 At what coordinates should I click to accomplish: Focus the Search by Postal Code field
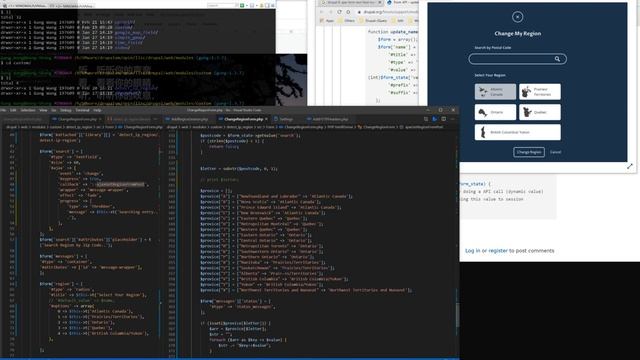click(517, 59)
